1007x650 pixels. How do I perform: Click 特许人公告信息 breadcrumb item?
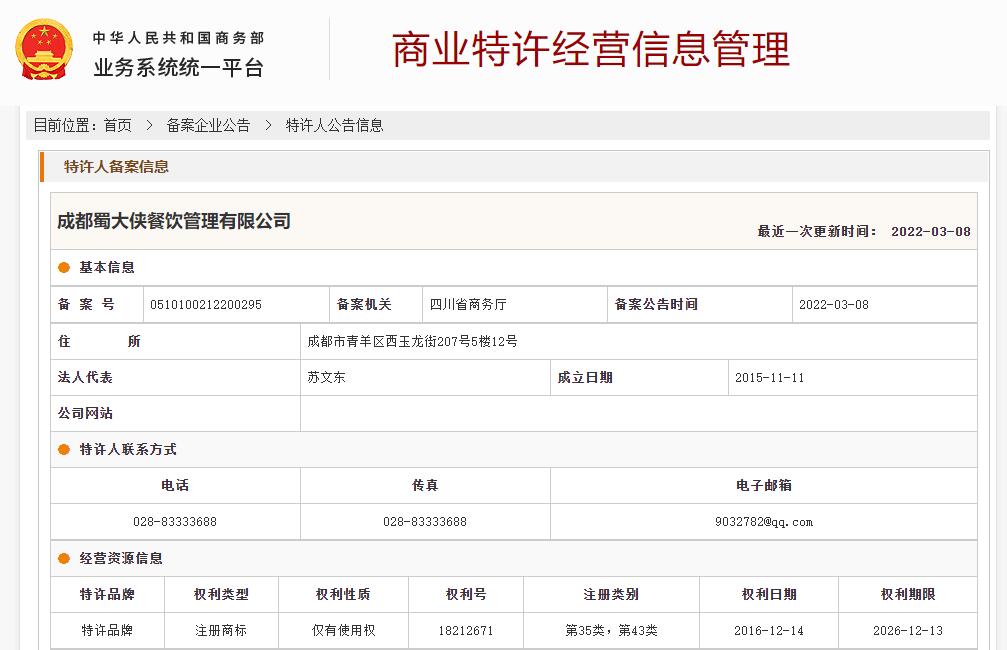[x=334, y=125]
